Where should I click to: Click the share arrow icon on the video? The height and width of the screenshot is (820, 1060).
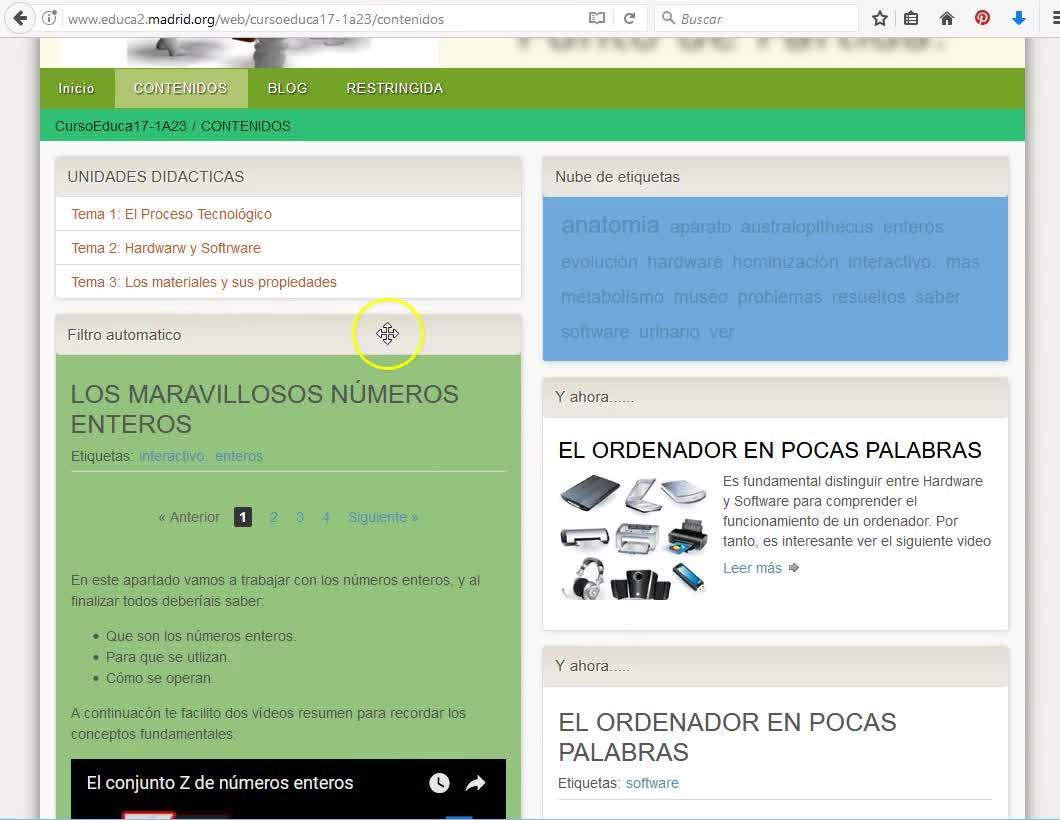click(476, 783)
